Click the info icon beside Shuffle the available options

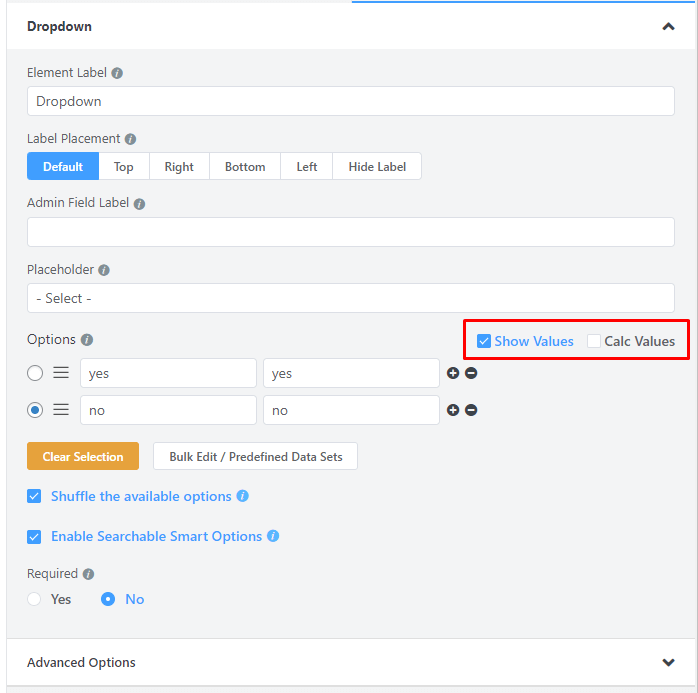point(242,496)
